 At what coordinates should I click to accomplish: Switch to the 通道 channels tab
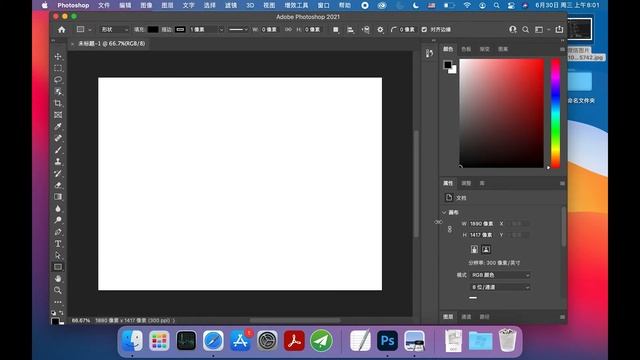pos(466,317)
